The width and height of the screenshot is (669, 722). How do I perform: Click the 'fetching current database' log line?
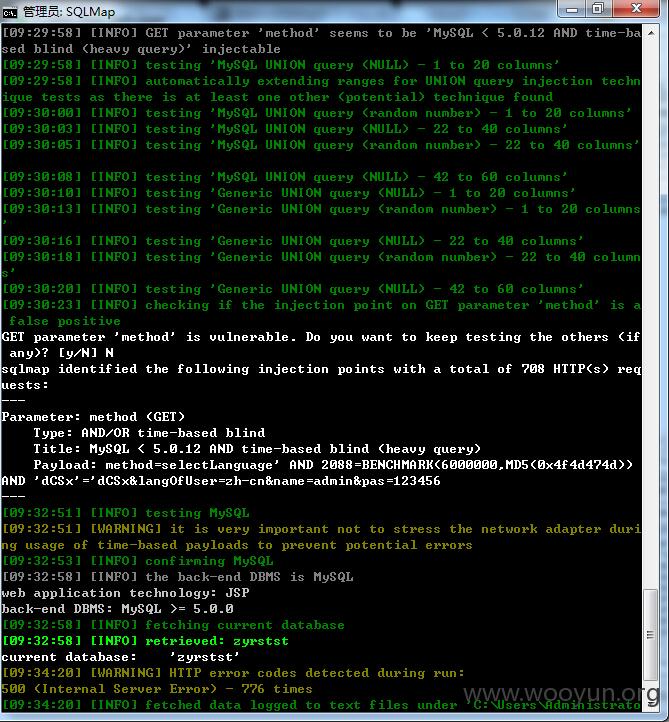[x=173, y=625]
